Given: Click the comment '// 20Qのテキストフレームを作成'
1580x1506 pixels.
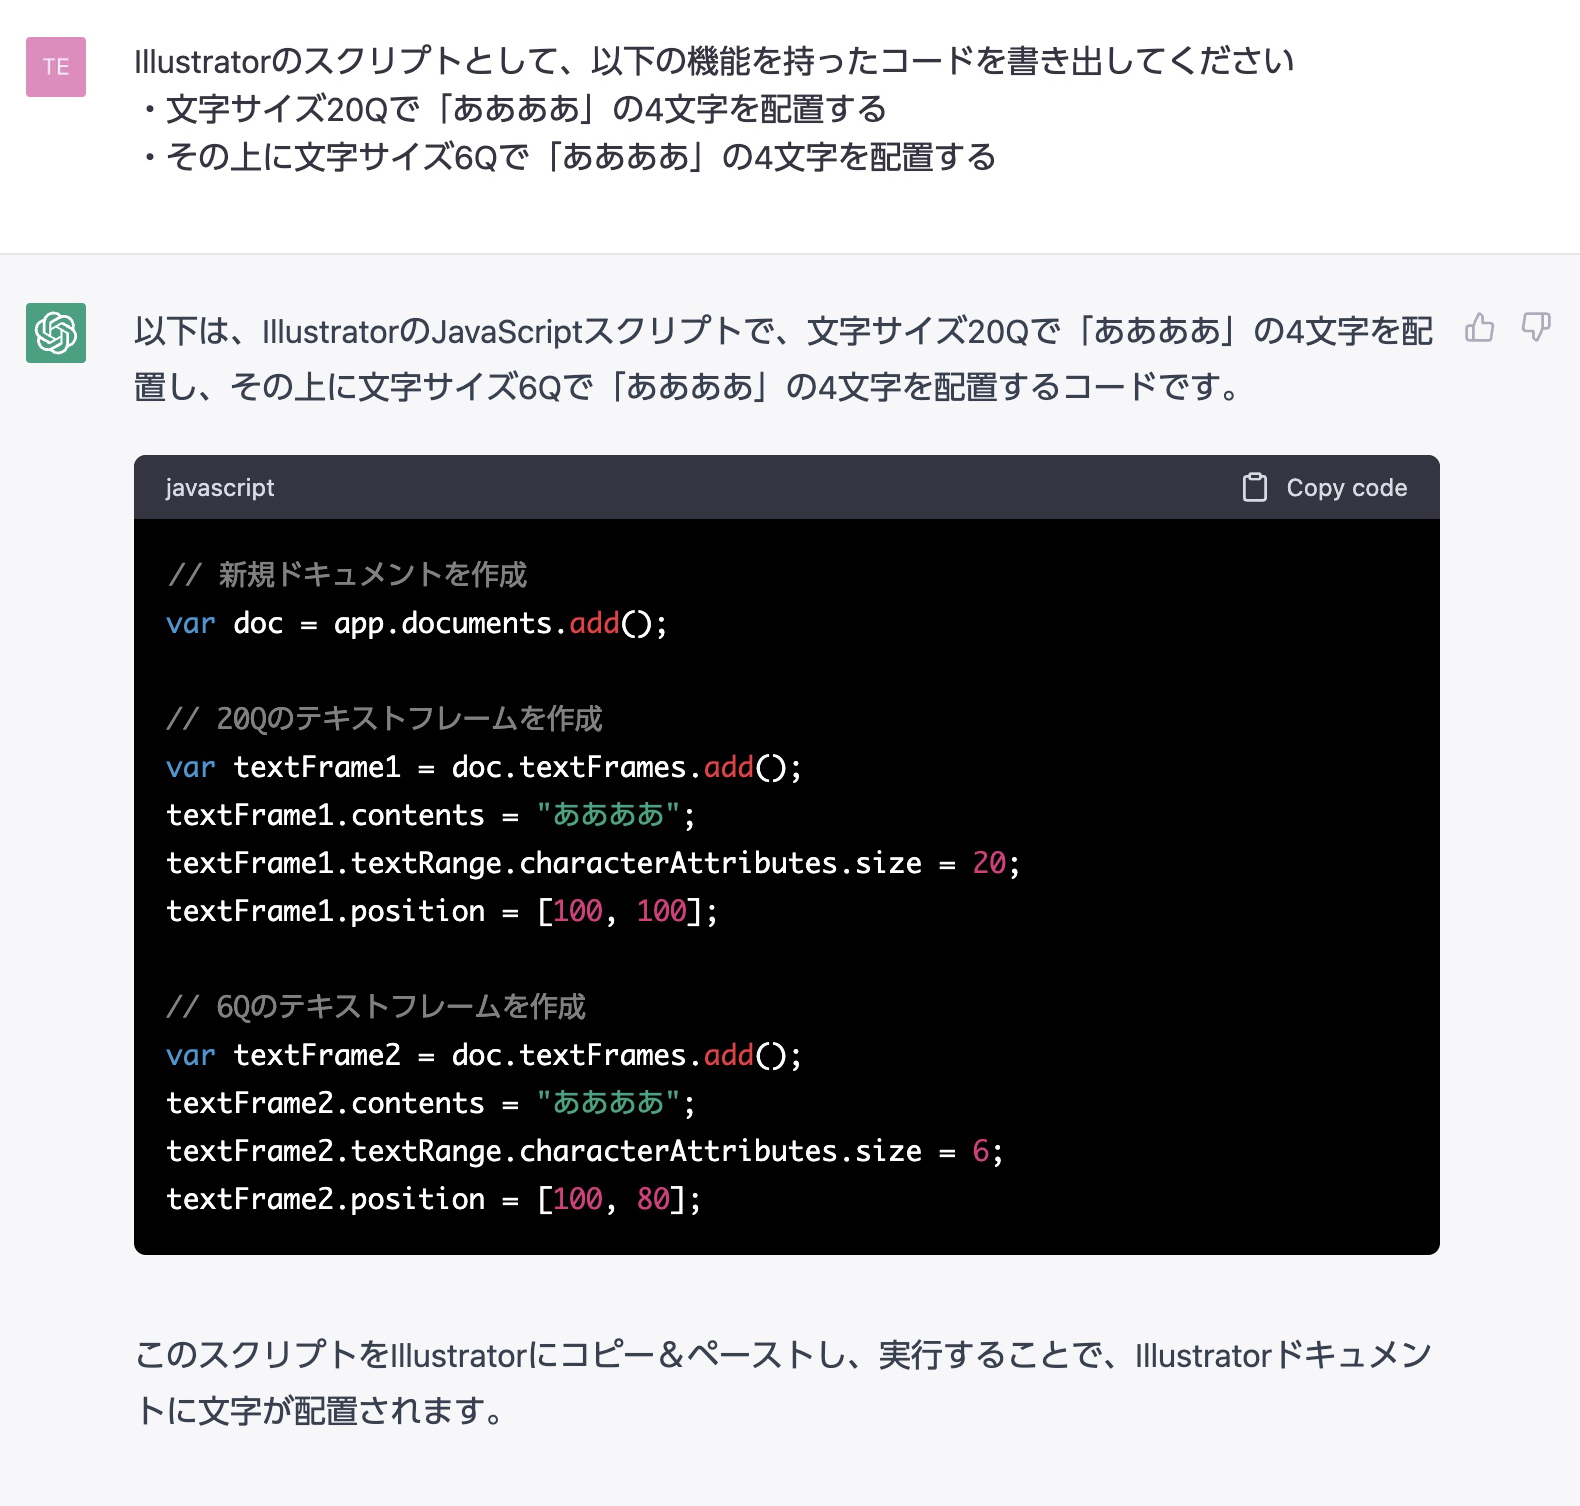Looking at the screenshot, I should click(x=385, y=718).
